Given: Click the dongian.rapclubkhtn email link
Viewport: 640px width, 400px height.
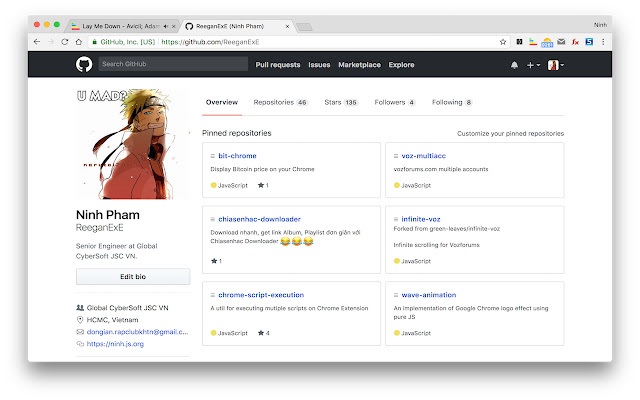Looking at the screenshot, I should [x=137, y=332].
